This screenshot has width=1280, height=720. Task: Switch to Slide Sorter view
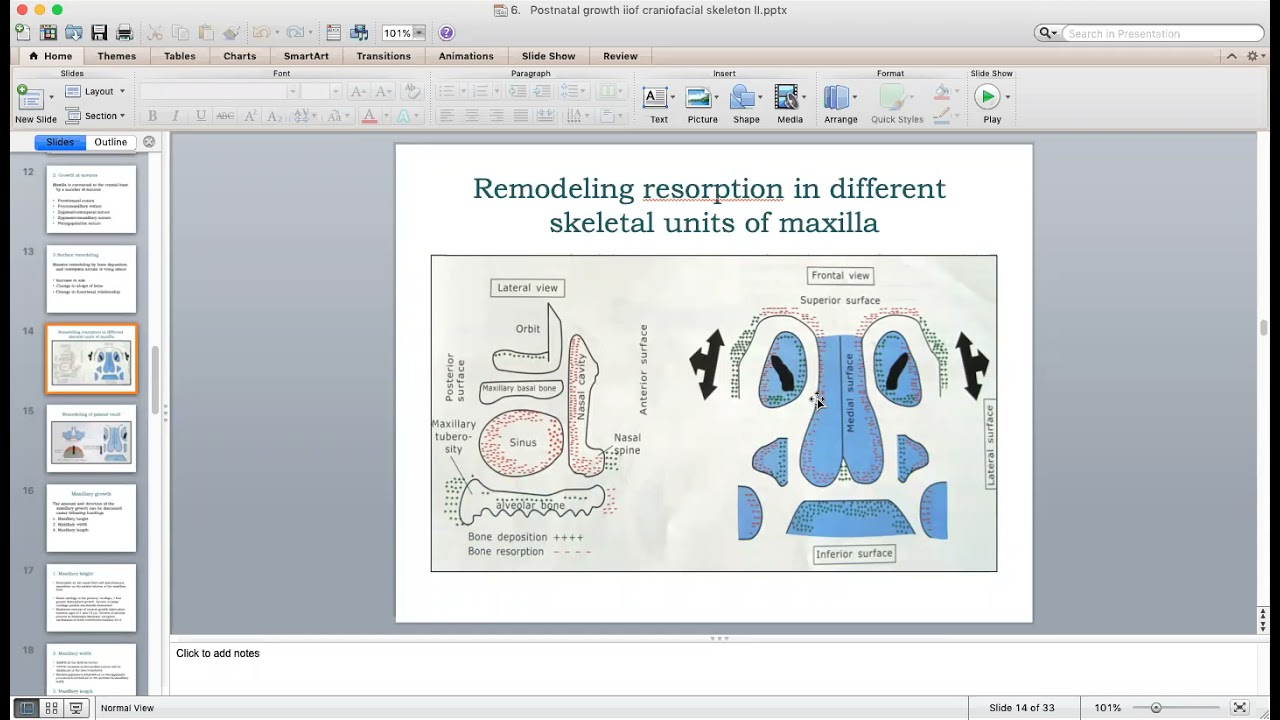point(51,708)
